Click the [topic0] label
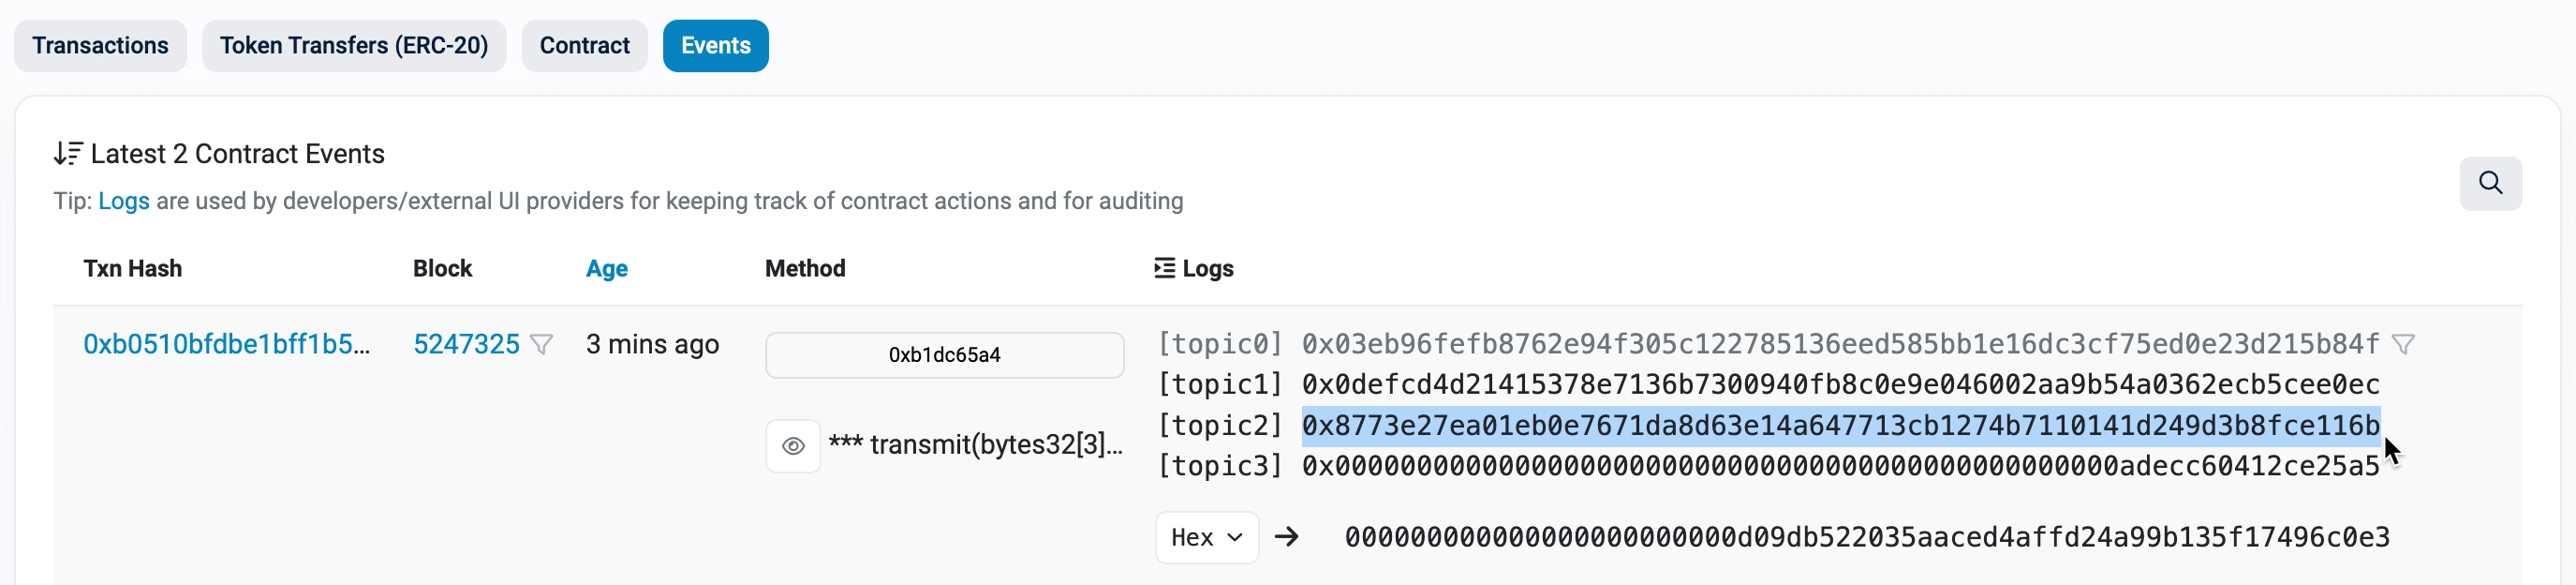Image resolution: width=2576 pixels, height=585 pixels. pos(1220,344)
